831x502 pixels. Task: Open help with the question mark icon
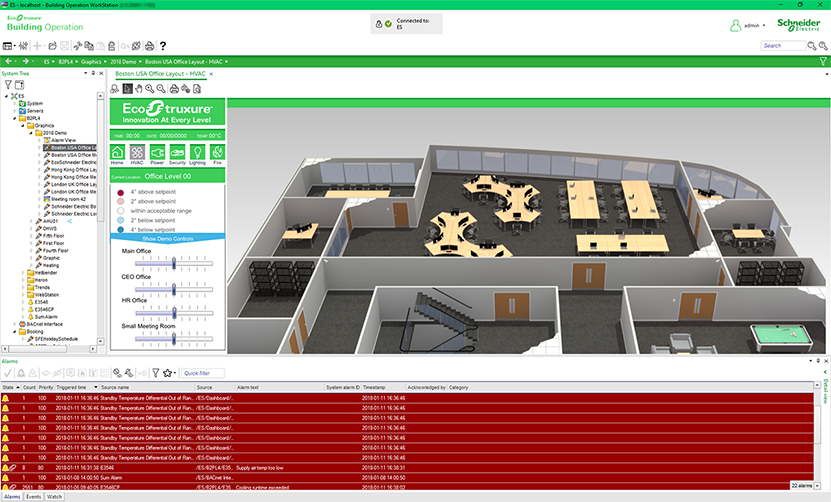163,46
